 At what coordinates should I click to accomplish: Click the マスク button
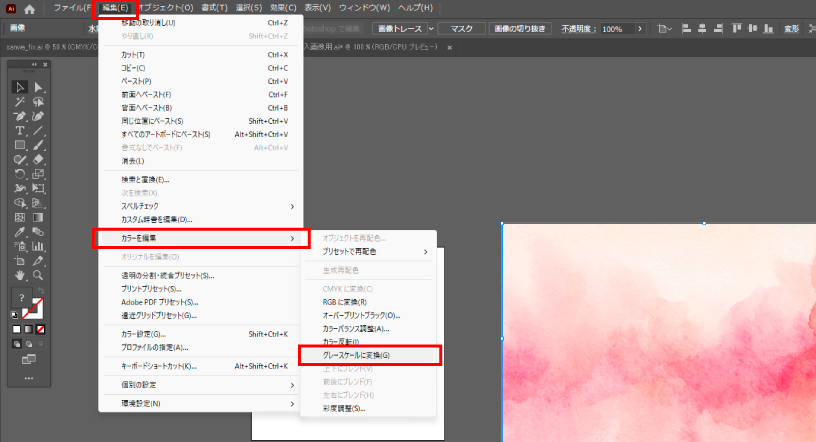[x=461, y=29]
